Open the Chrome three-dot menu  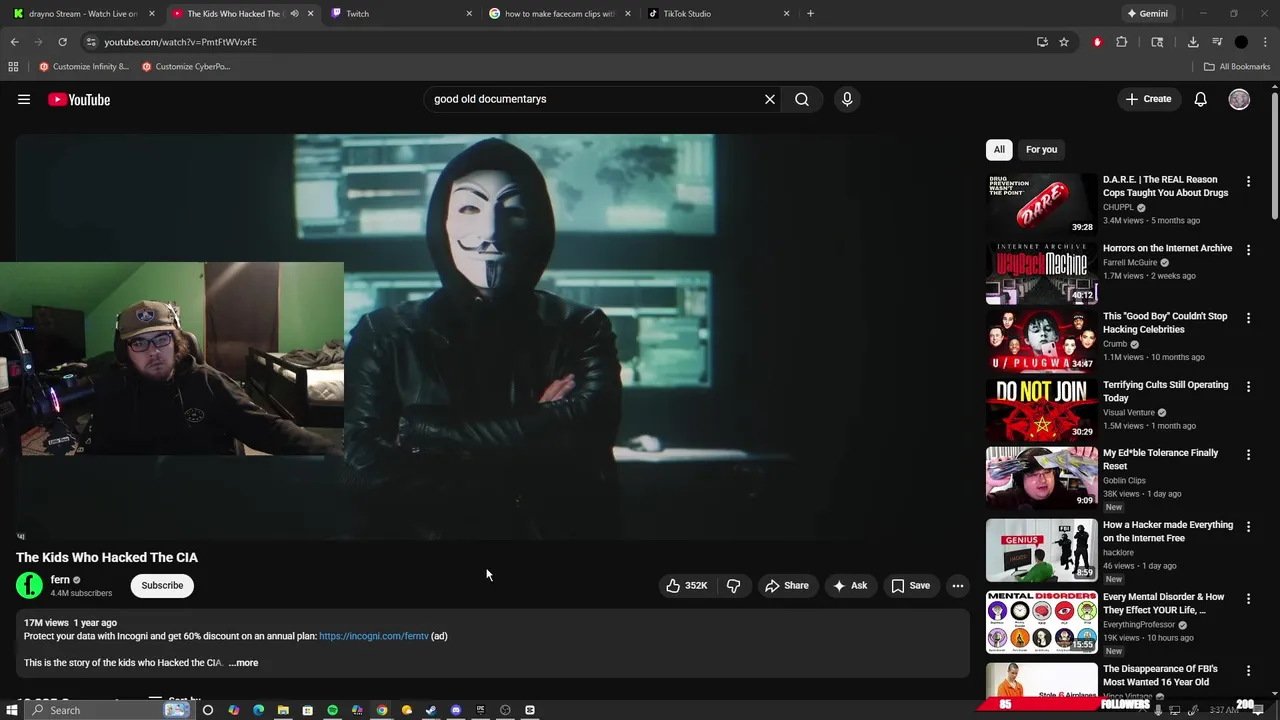pos(1265,42)
